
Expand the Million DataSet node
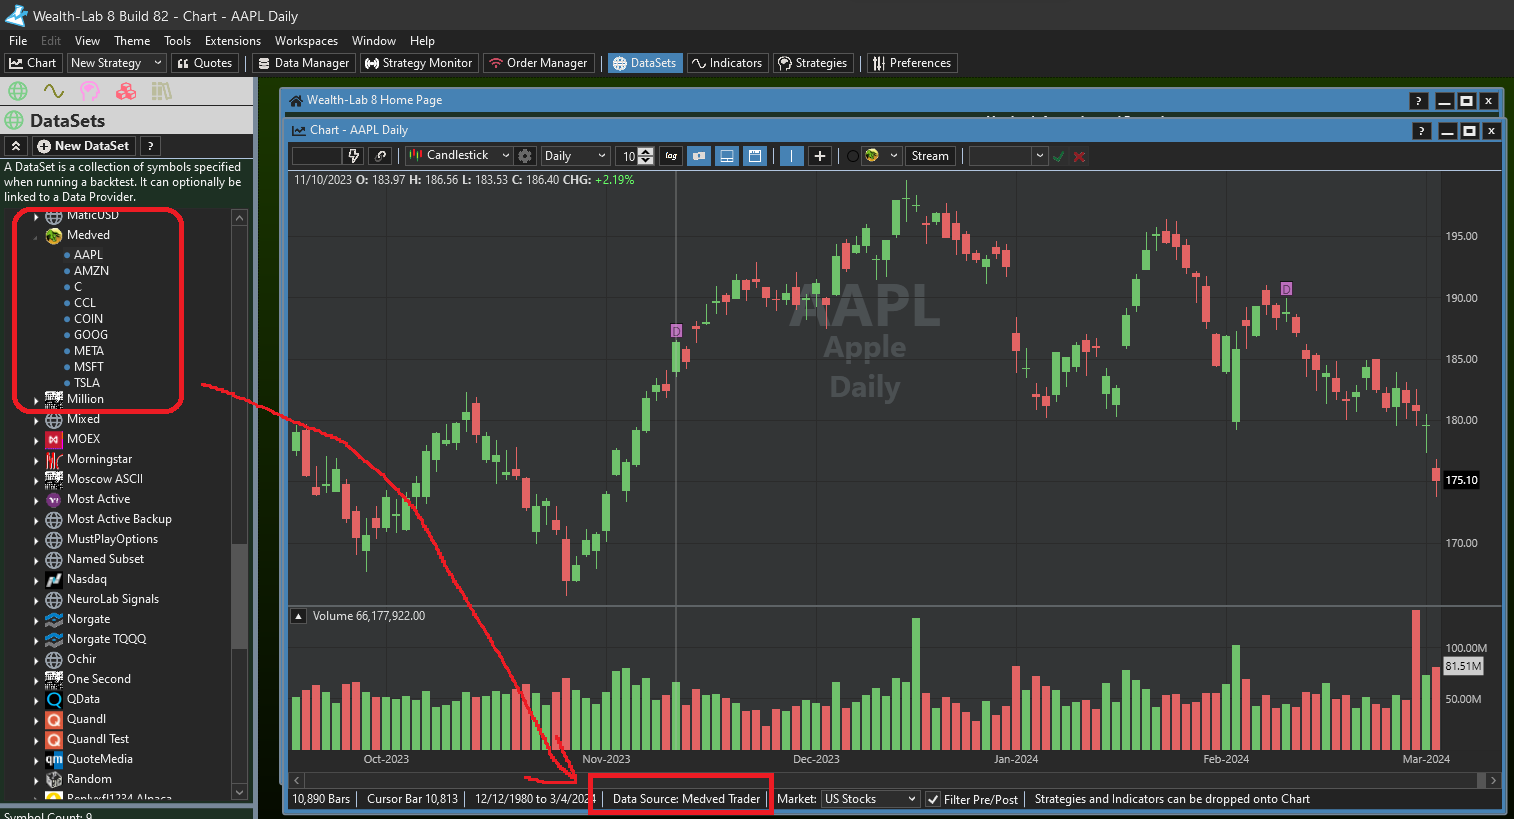pyautogui.click(x=37, y=400)
